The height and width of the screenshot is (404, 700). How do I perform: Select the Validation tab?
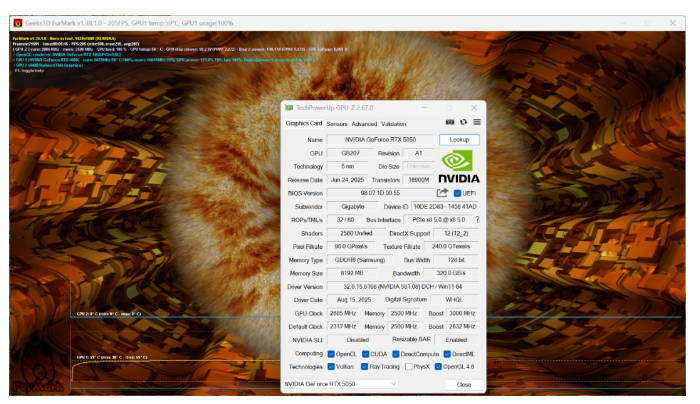(394, 124)
